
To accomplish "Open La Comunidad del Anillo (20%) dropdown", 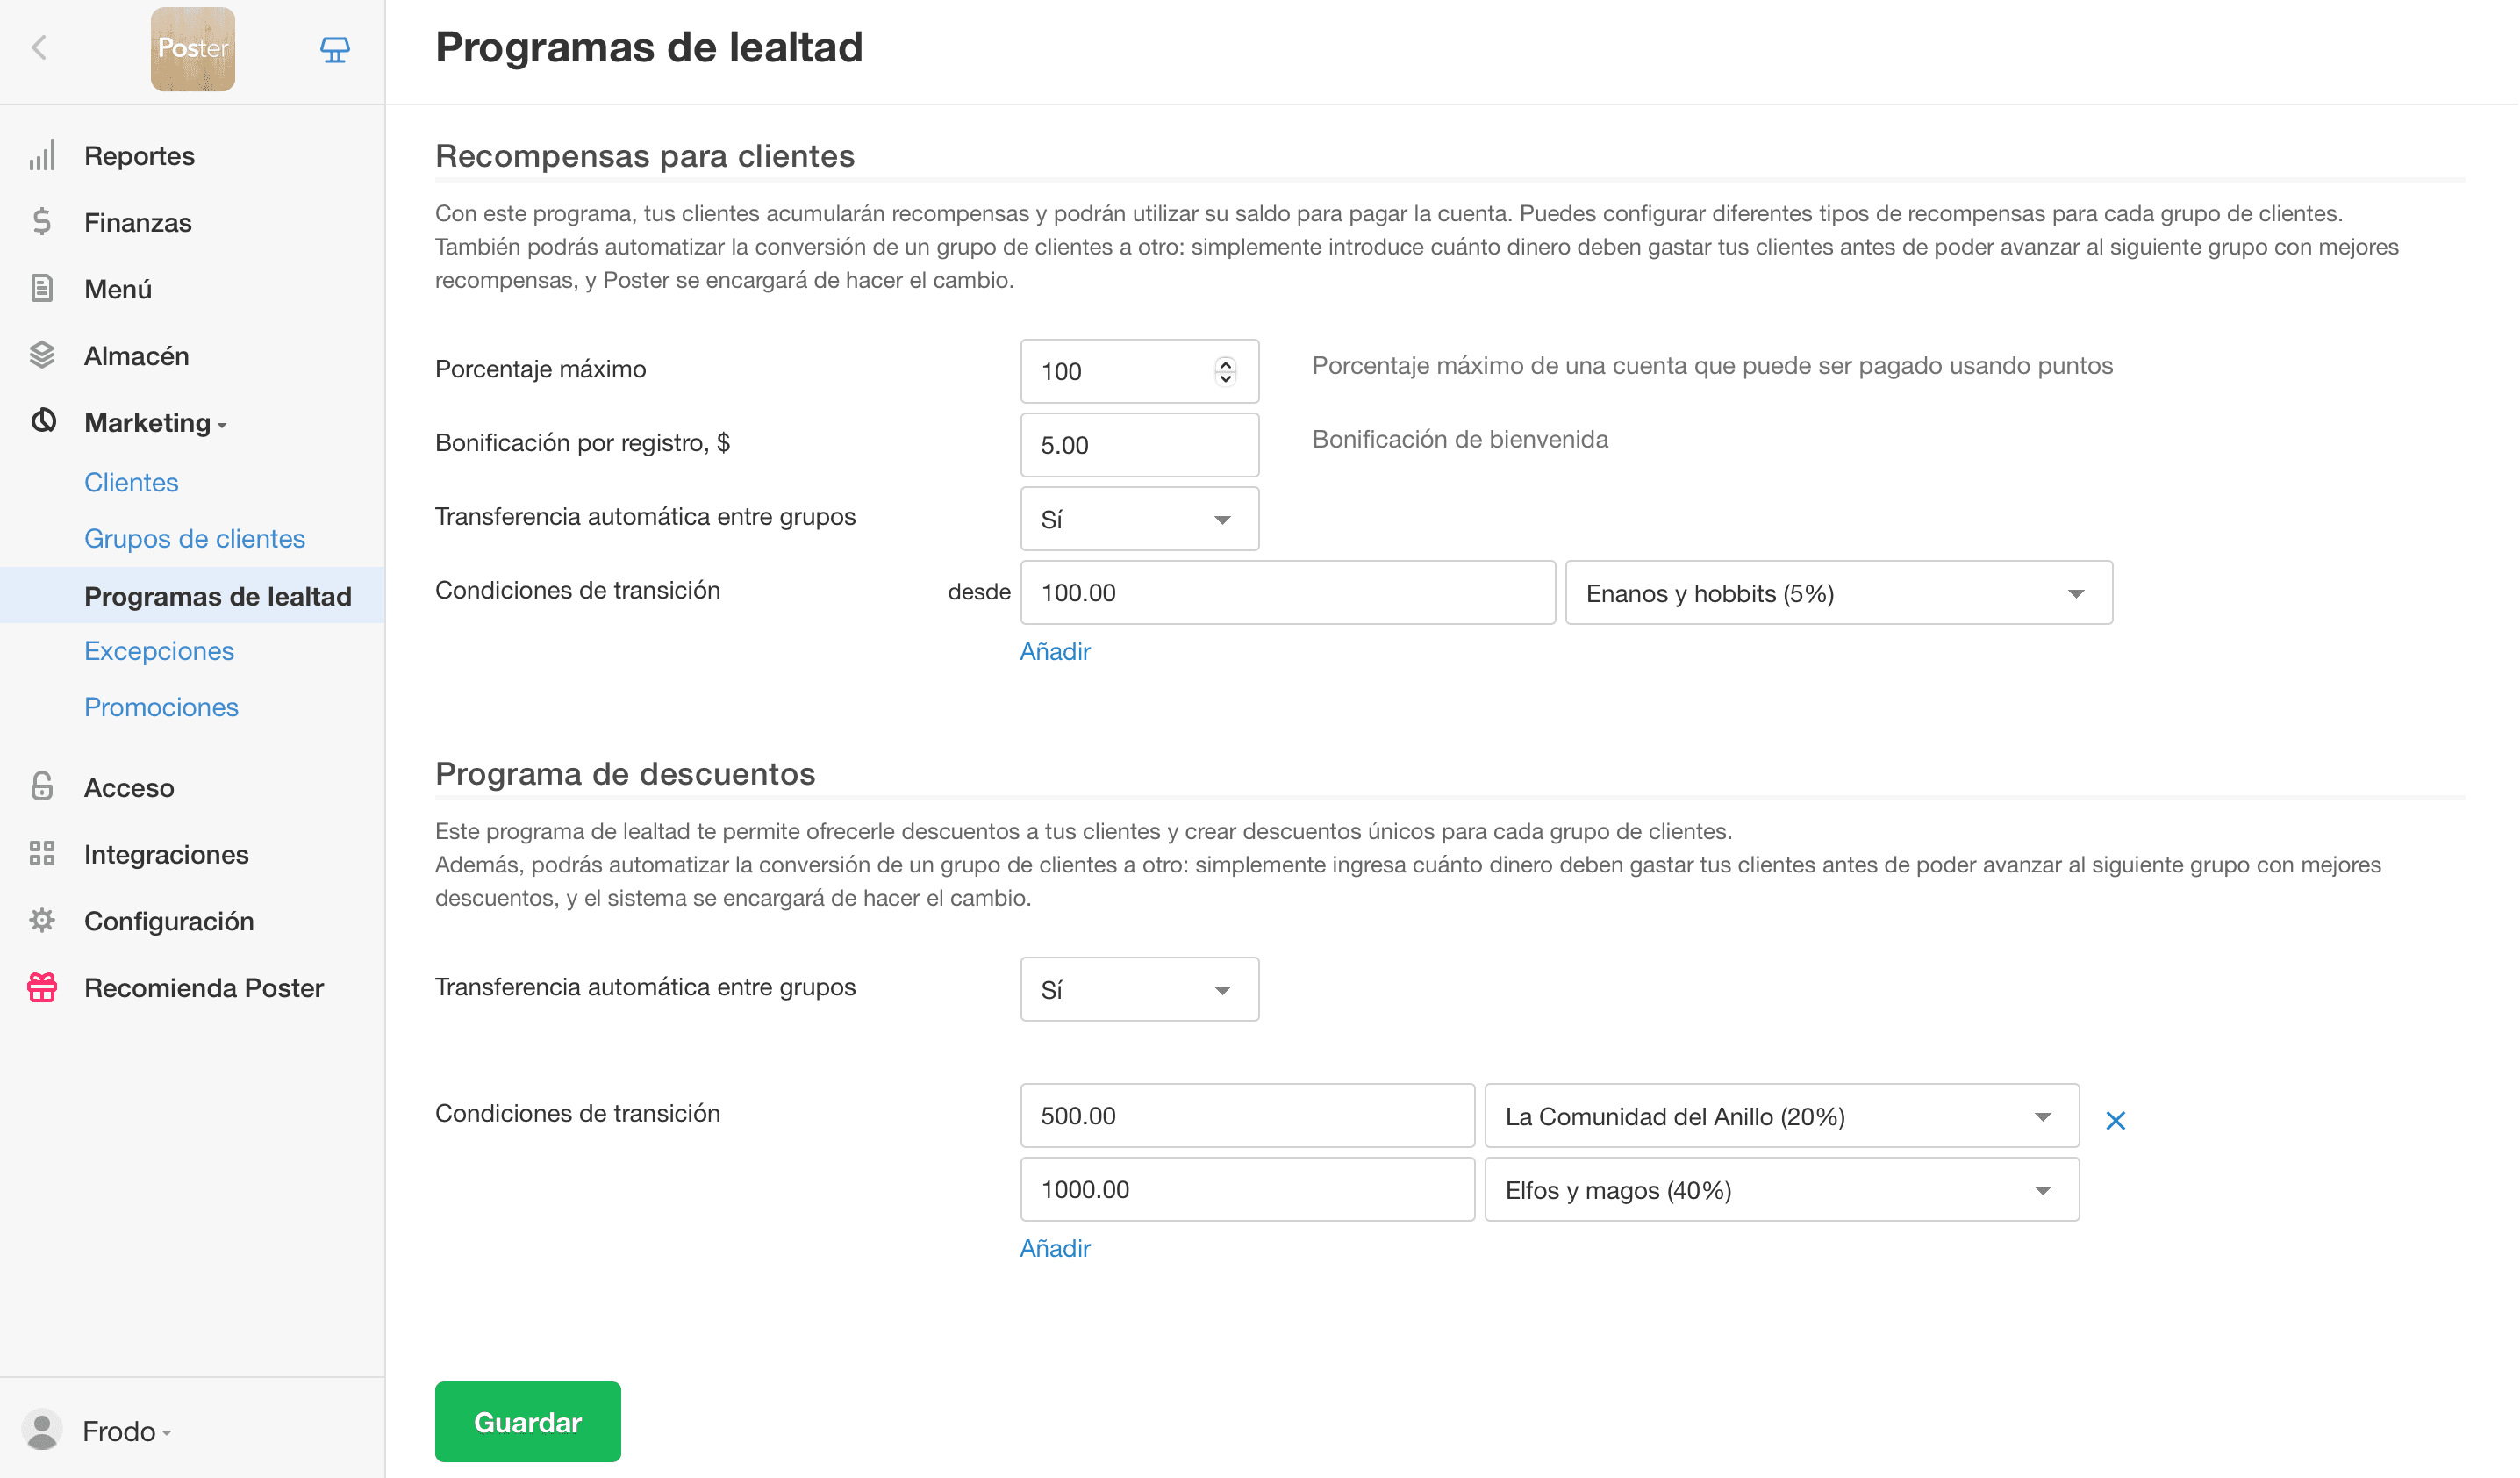I will coord(1781,1115).
